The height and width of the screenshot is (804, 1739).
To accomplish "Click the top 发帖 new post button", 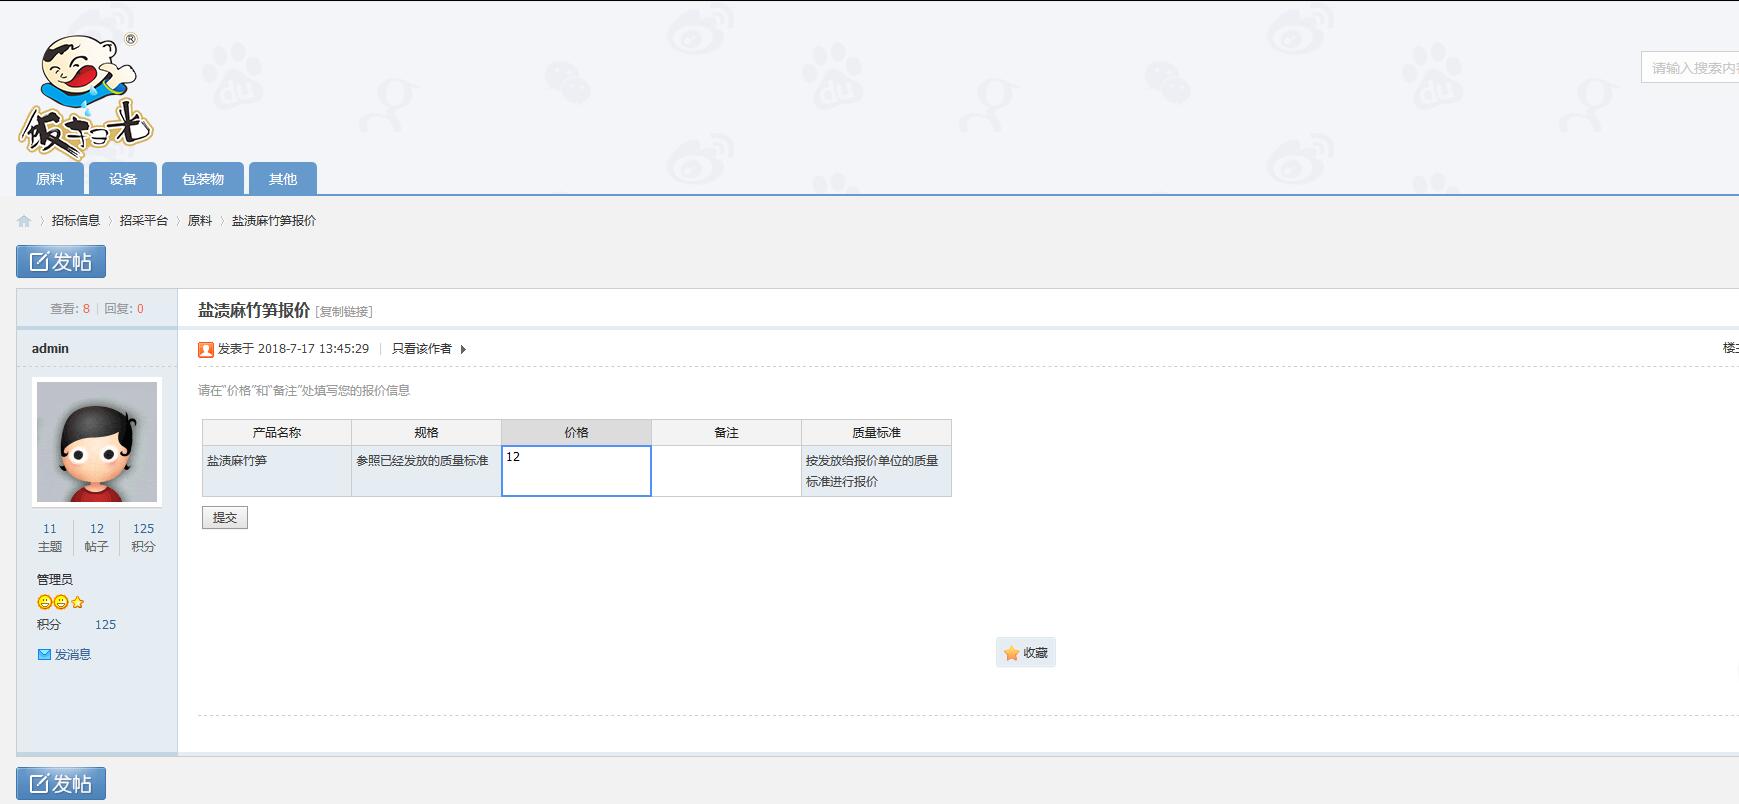I will 61,262.
